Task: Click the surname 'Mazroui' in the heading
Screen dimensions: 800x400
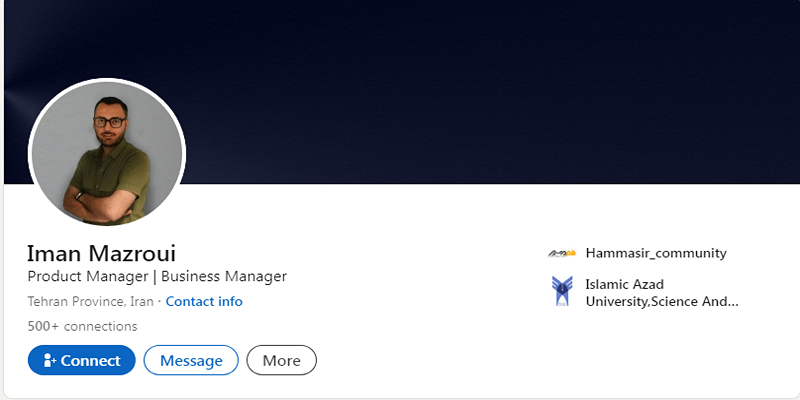Action: (x=132, y=254)
